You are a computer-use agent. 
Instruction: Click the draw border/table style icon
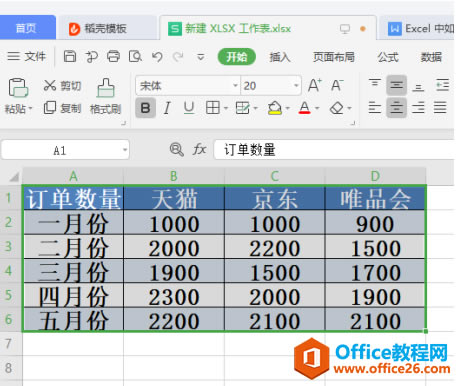point(242,108)
